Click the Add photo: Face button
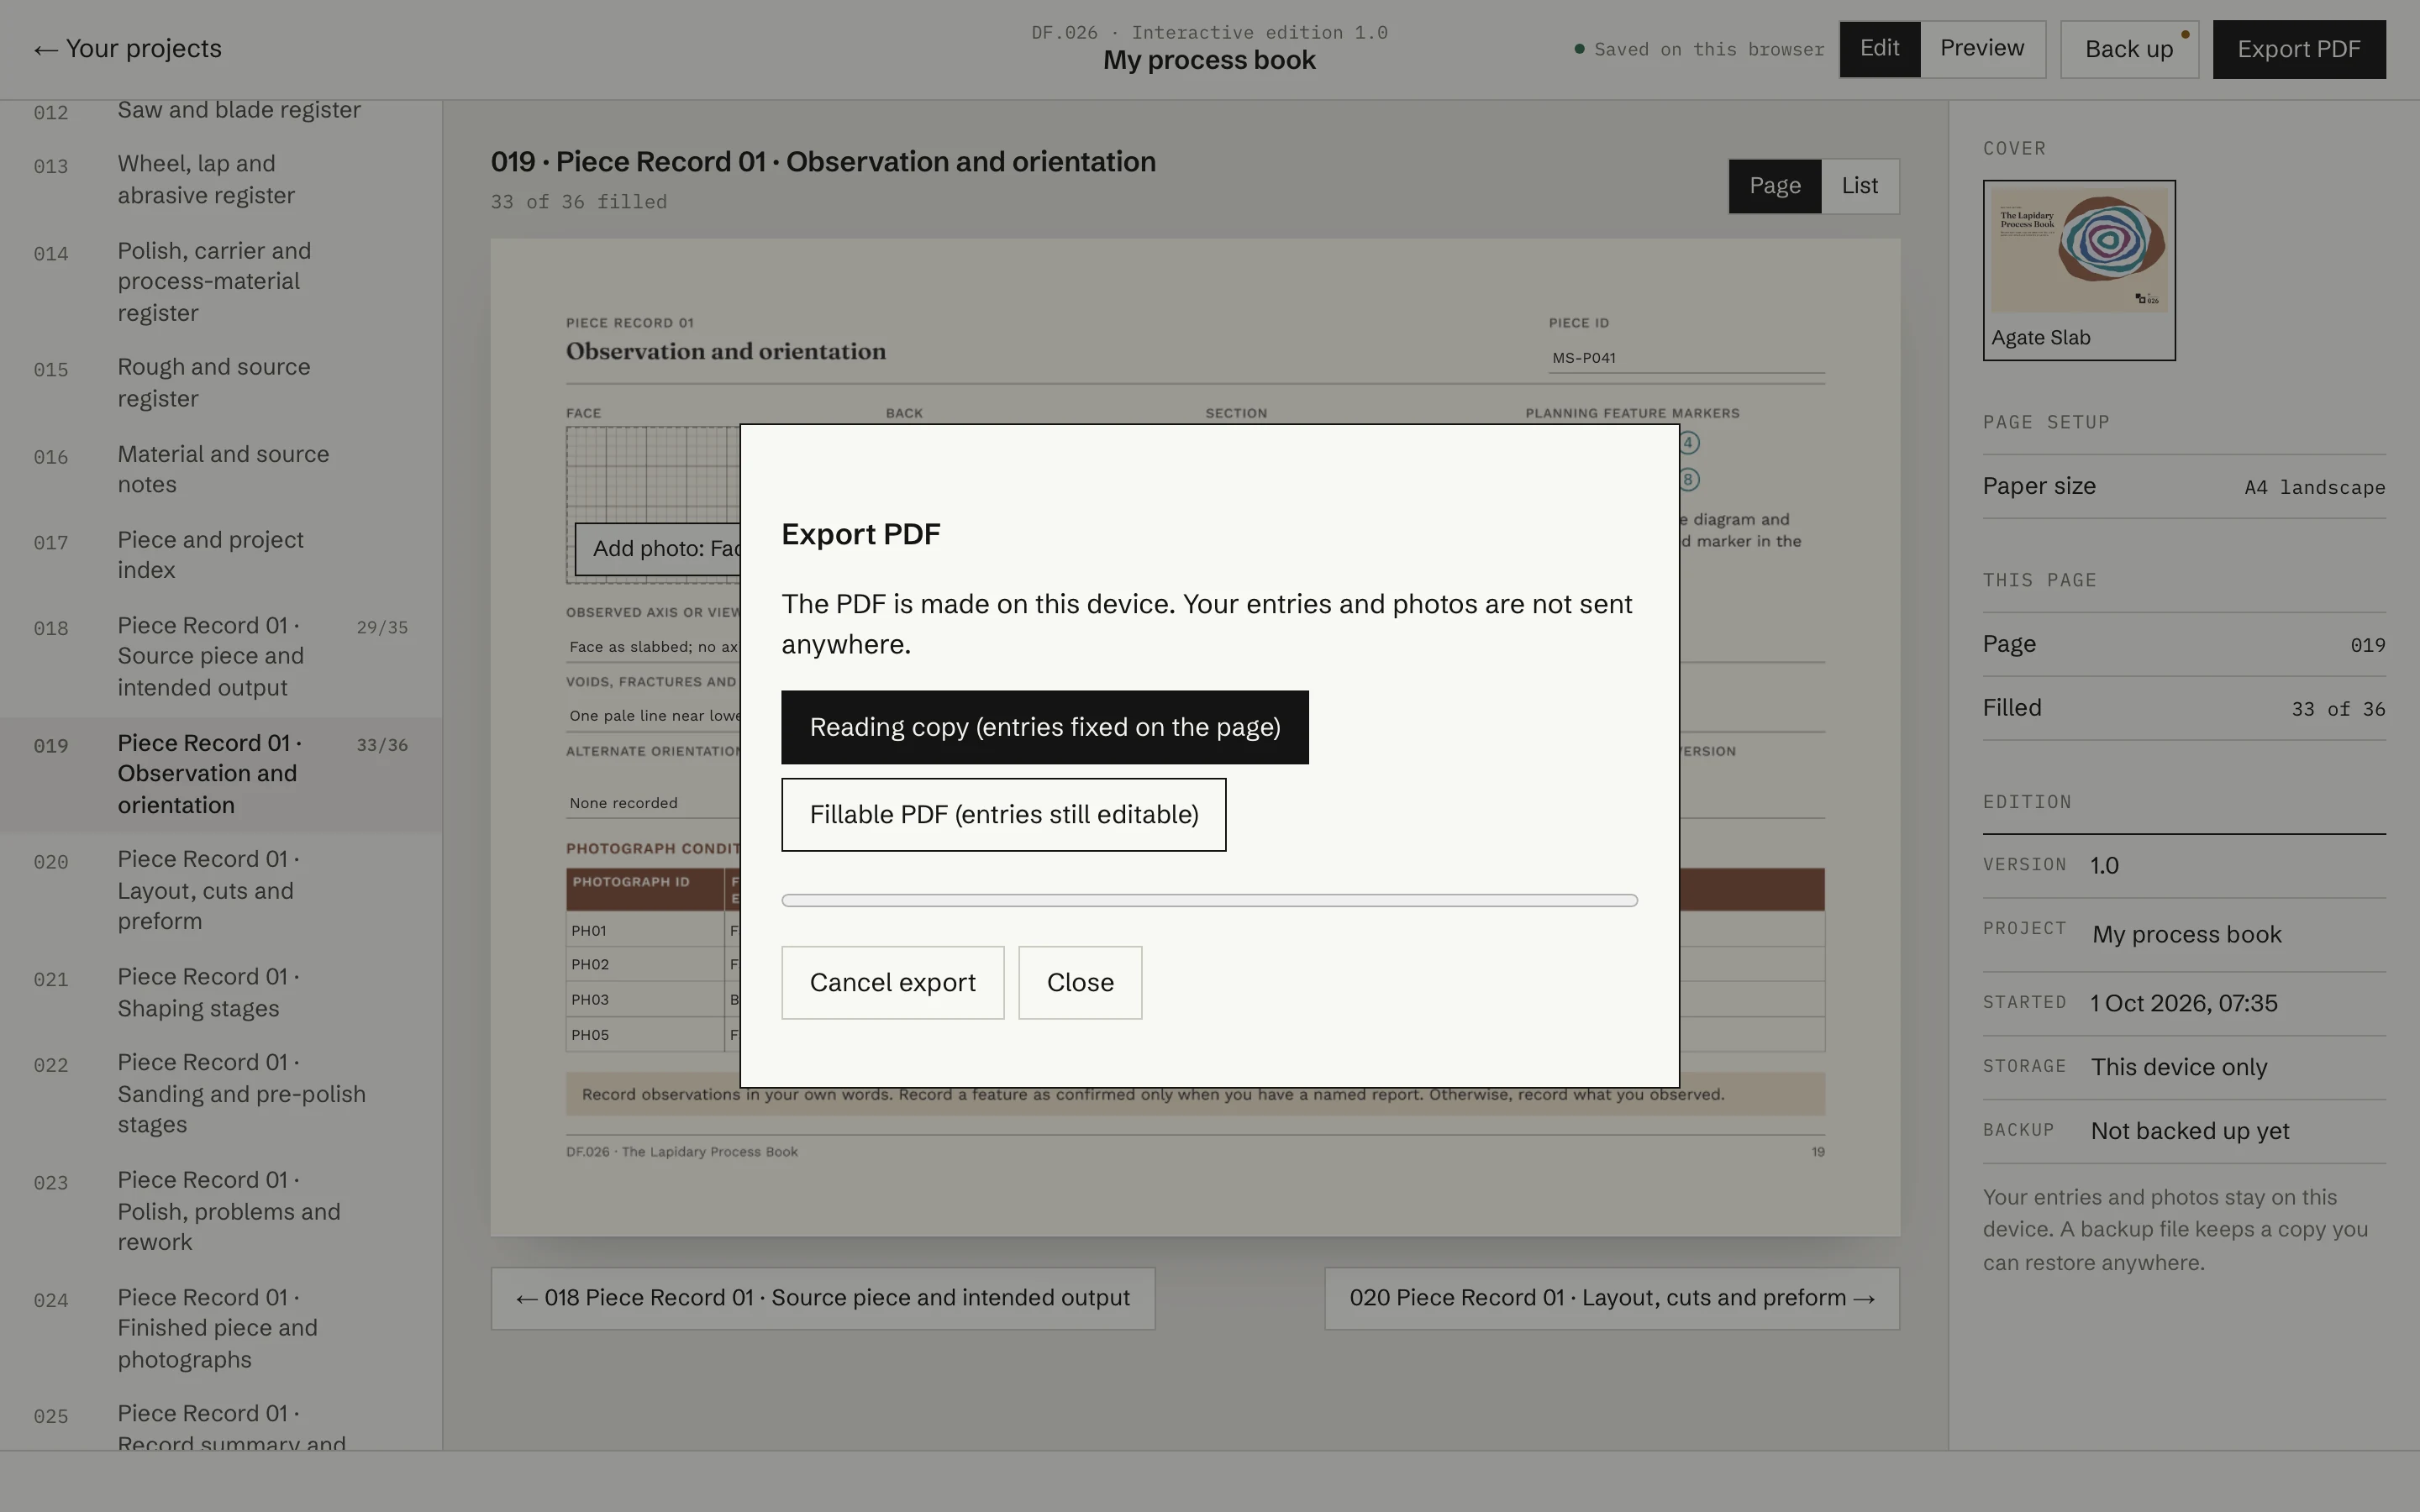2420x1512 pixels. tap(658, 549)
